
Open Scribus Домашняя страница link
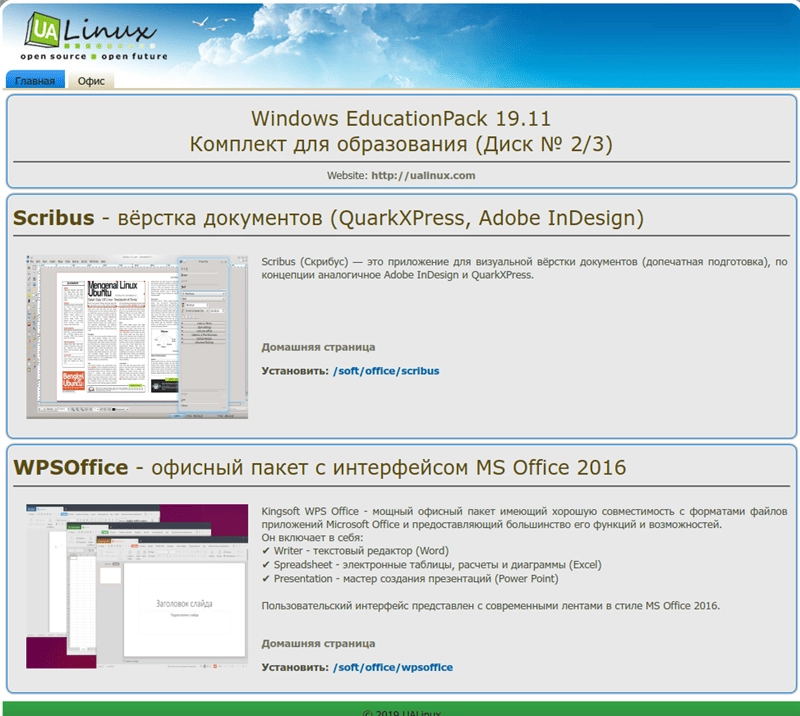[318, 347]
